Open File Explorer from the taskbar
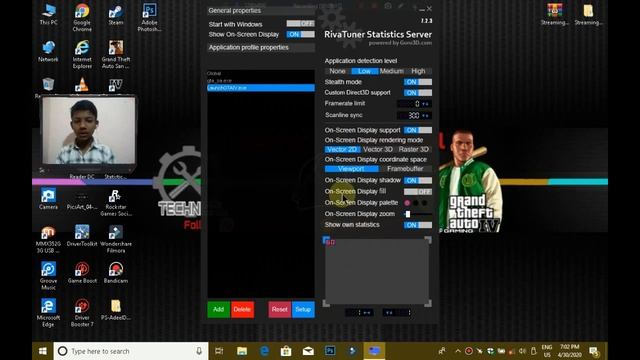This screenshot has height=360, width=640. [x=242, y=351]
